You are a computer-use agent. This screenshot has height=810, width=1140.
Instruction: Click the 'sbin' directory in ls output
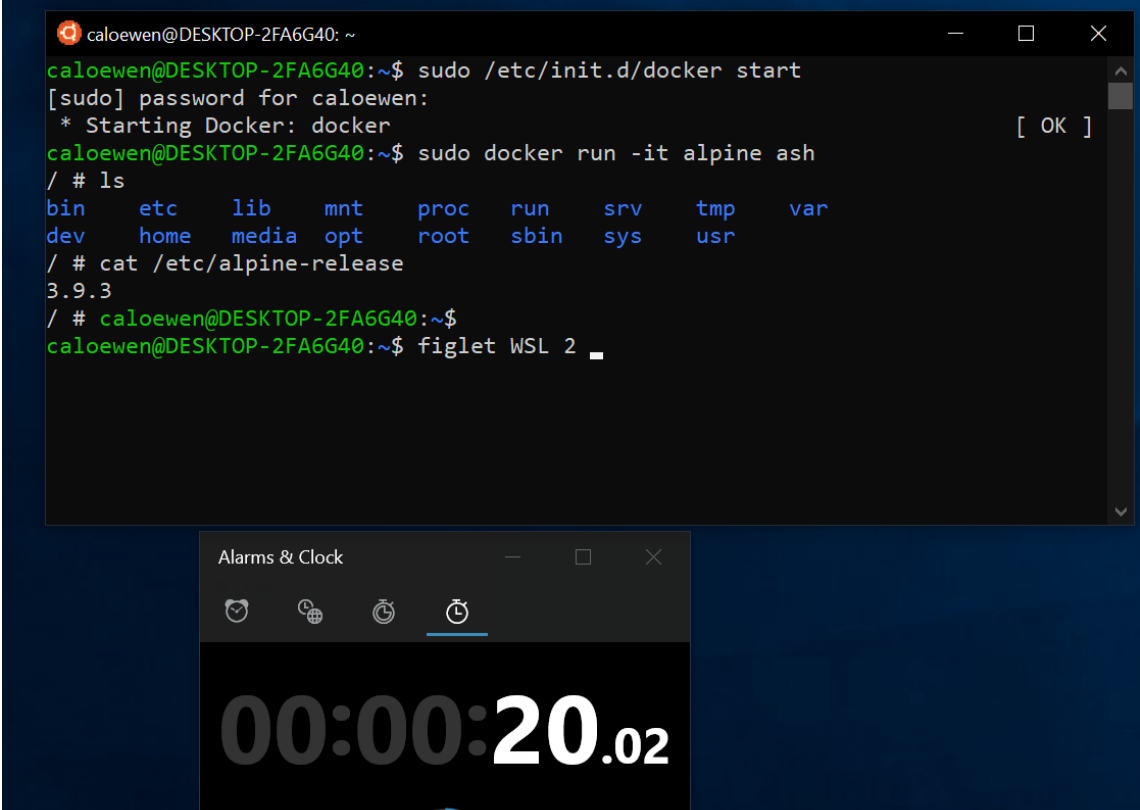(537, 236)
